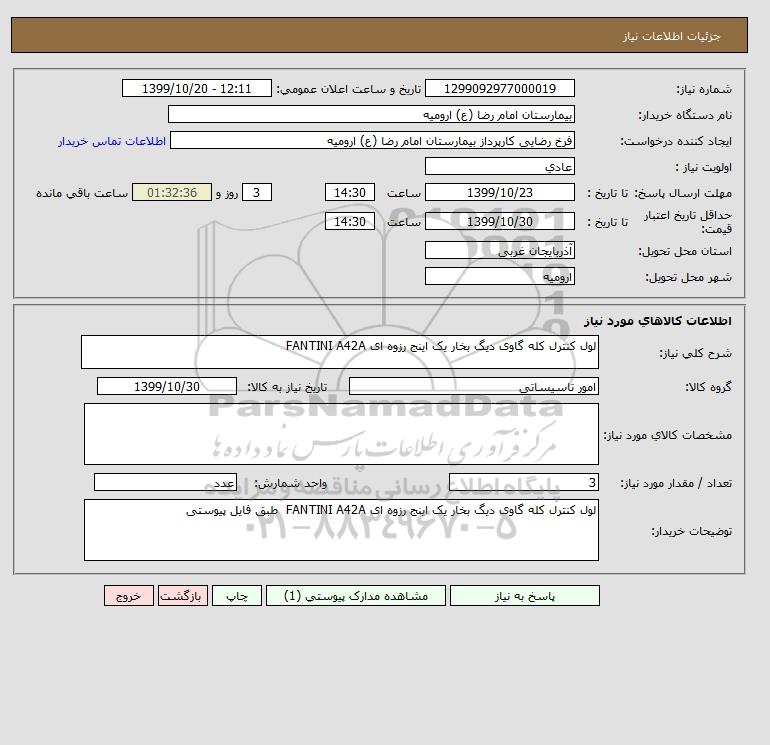This screenshot has width=770, height=745.
Task: Click delivery city field ارومیه
Action: point(499,276)
